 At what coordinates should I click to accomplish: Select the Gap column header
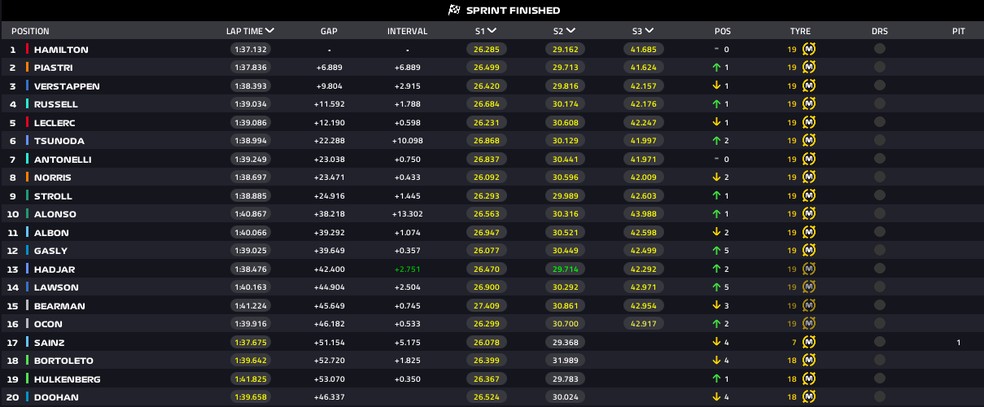point(329,31)
